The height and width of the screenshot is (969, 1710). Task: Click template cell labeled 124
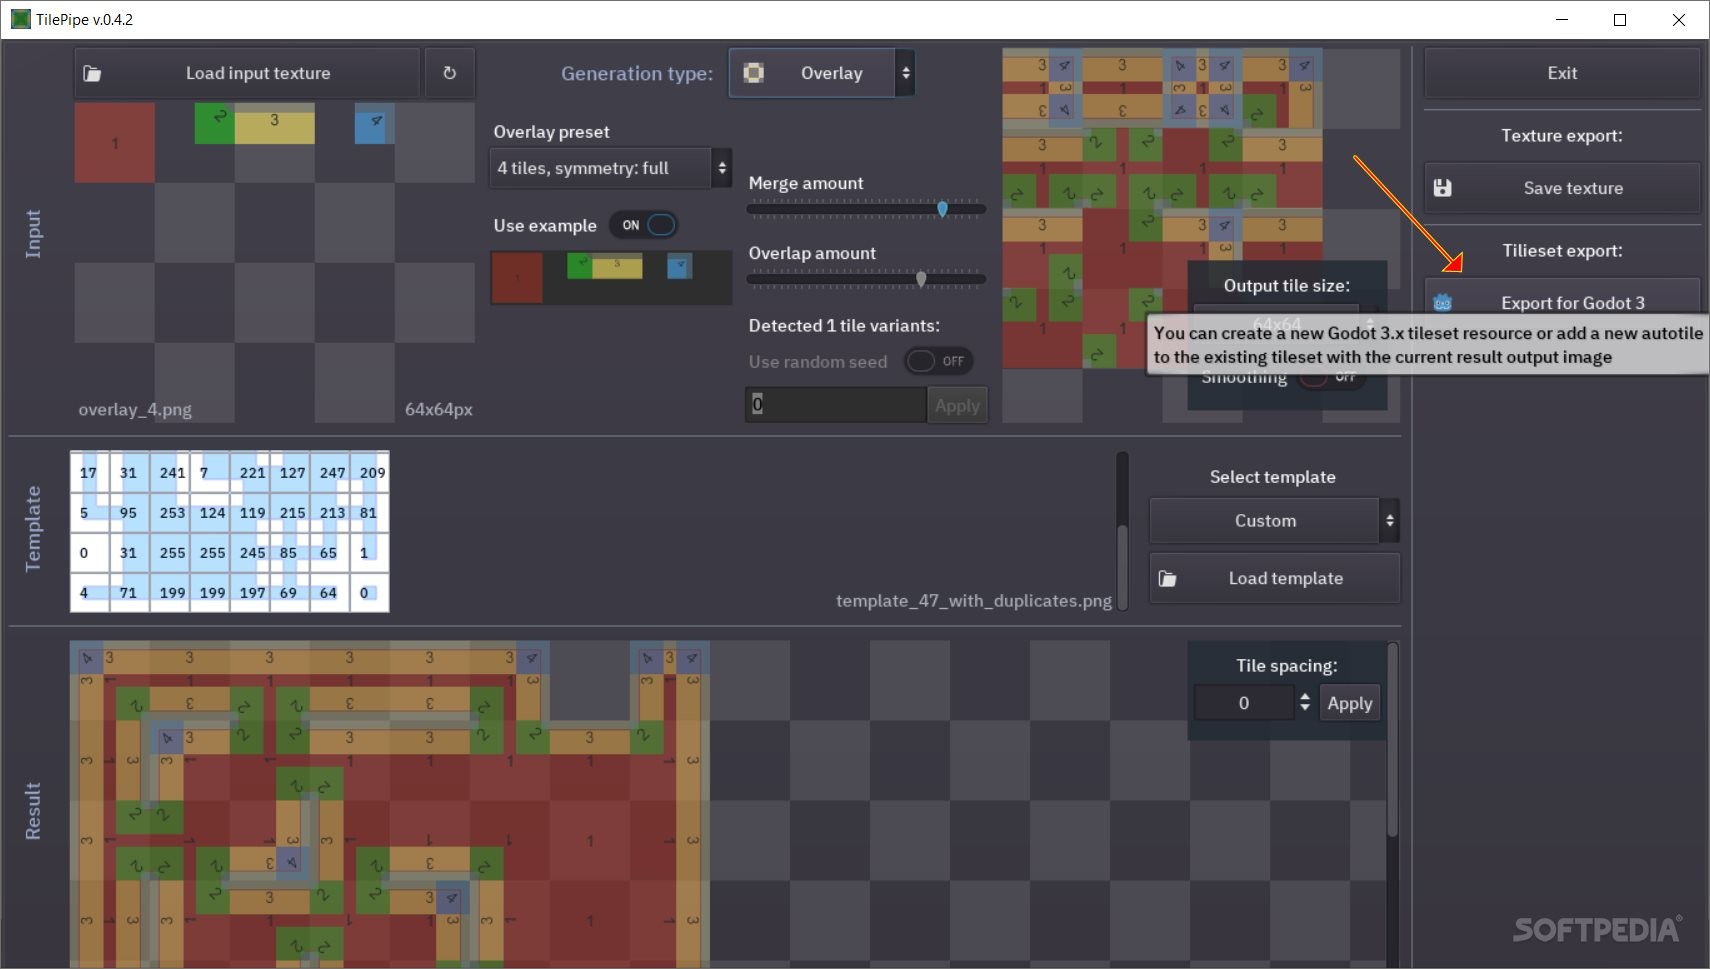pyautogui.click(x=212, y=512)
